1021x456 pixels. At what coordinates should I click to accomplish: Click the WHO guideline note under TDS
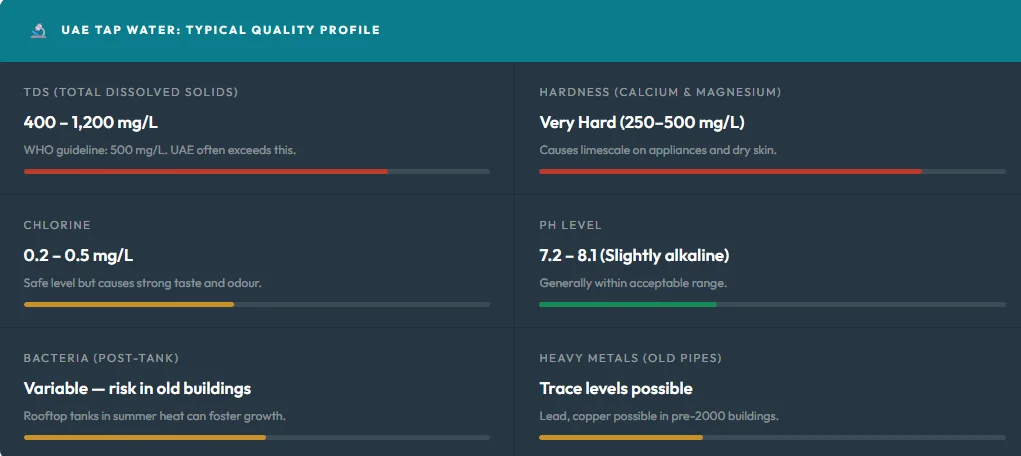pyautogui.click(x=160, y=150)
